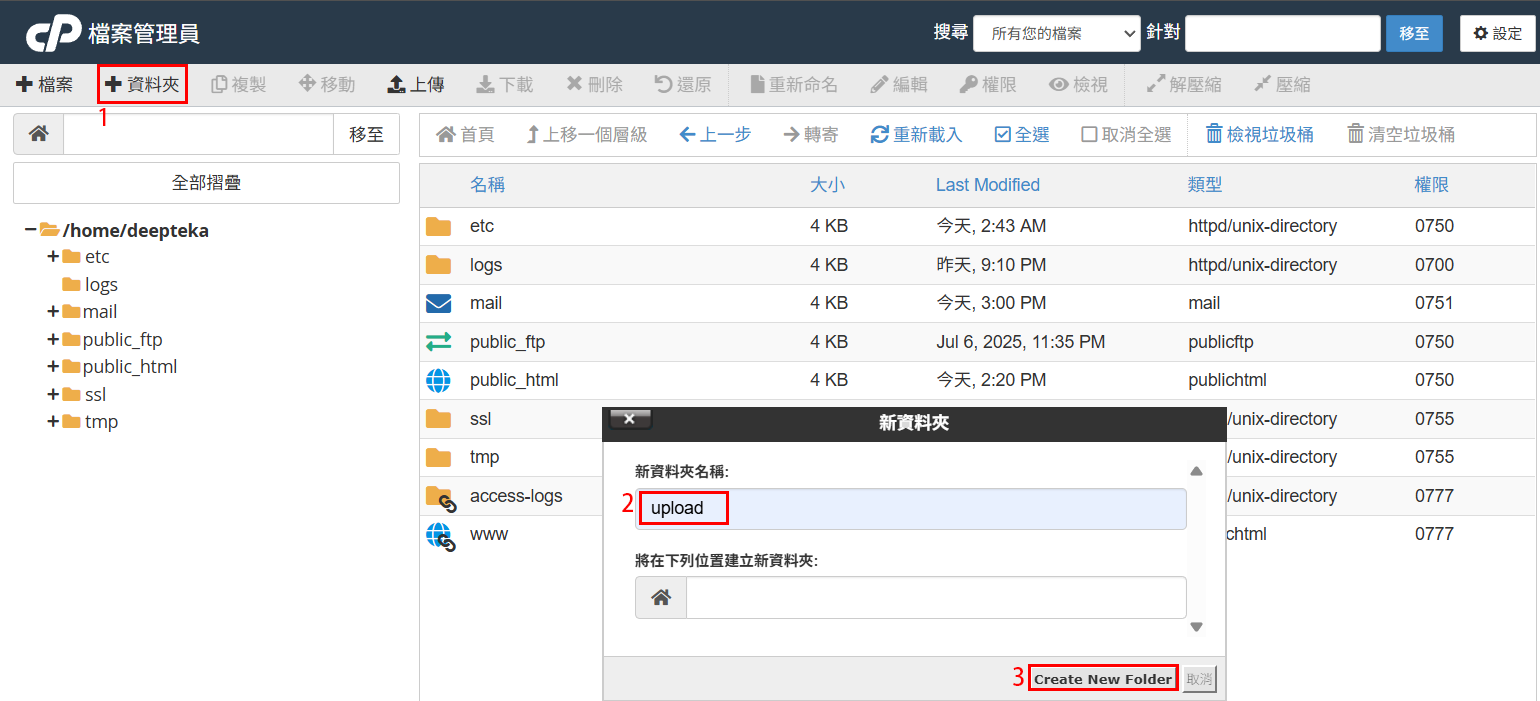This screenshot has height=701, width=1540.
Task: Click the 首頁 home icon in navigation bar
Action: [446, 134]
